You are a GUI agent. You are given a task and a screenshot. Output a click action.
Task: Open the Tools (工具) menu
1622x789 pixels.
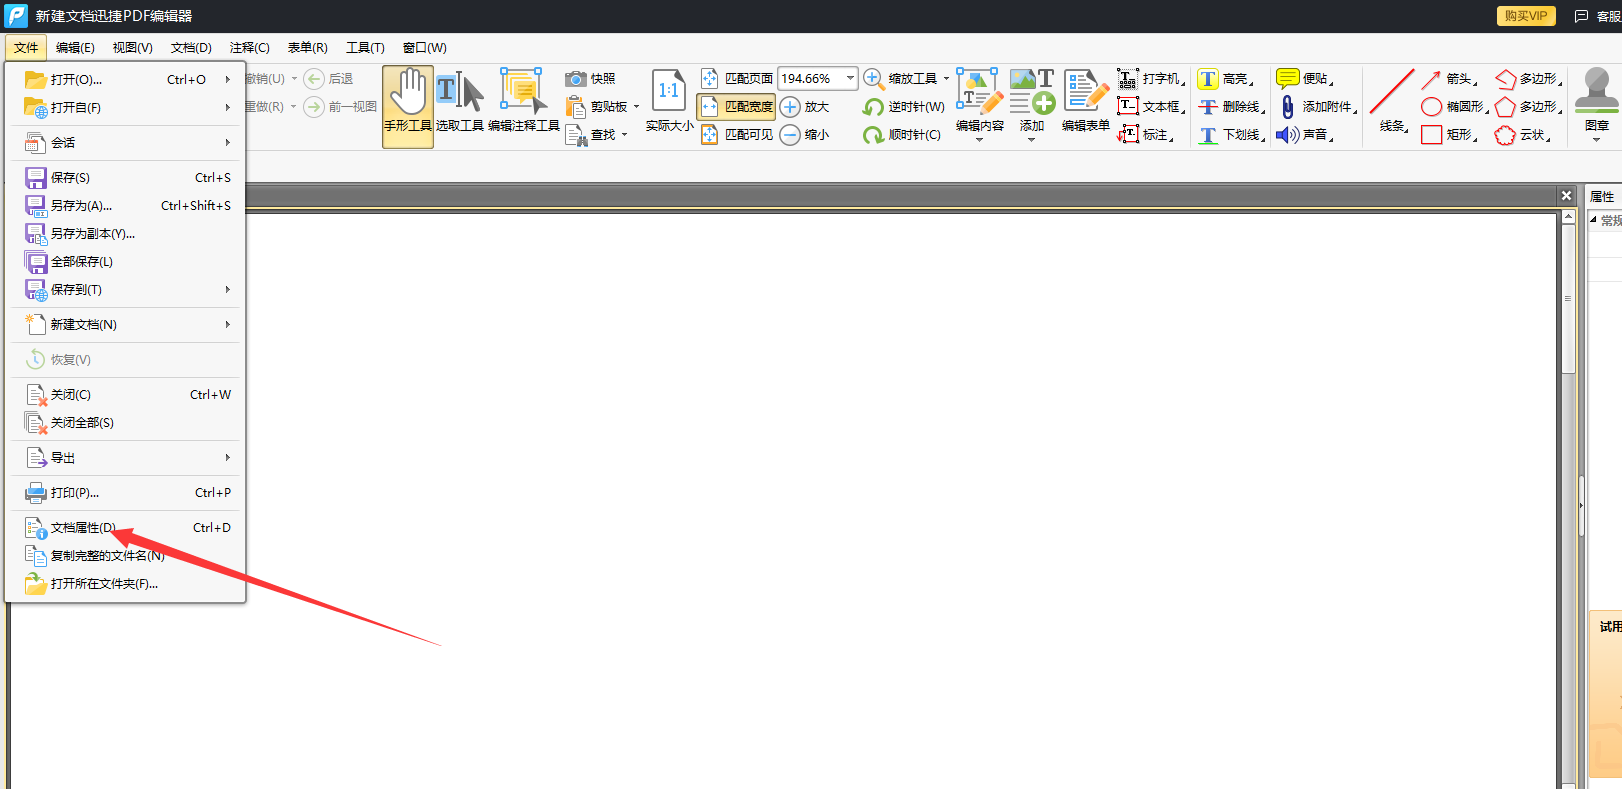365,48
